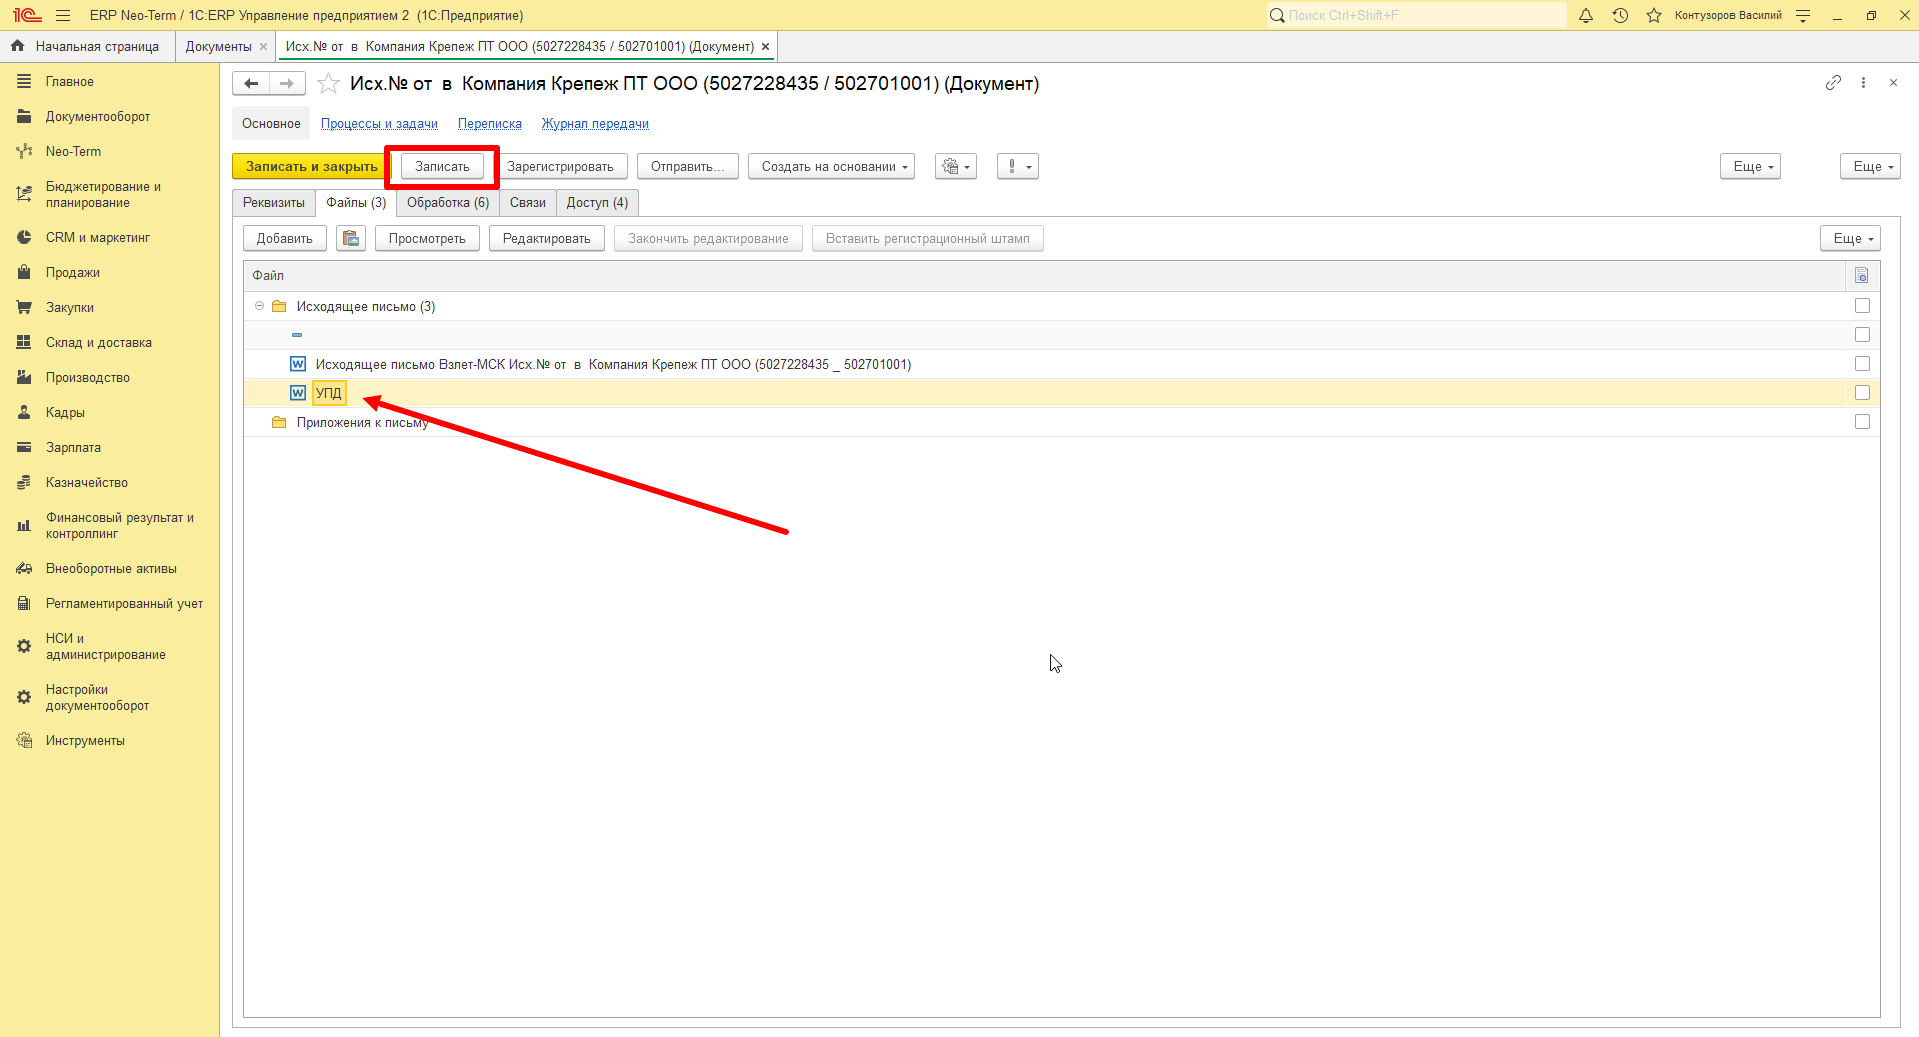Open the service panel menu icon in title bar
The width and height of the screenshot is (1919, 1037).
click(1803, 15)
